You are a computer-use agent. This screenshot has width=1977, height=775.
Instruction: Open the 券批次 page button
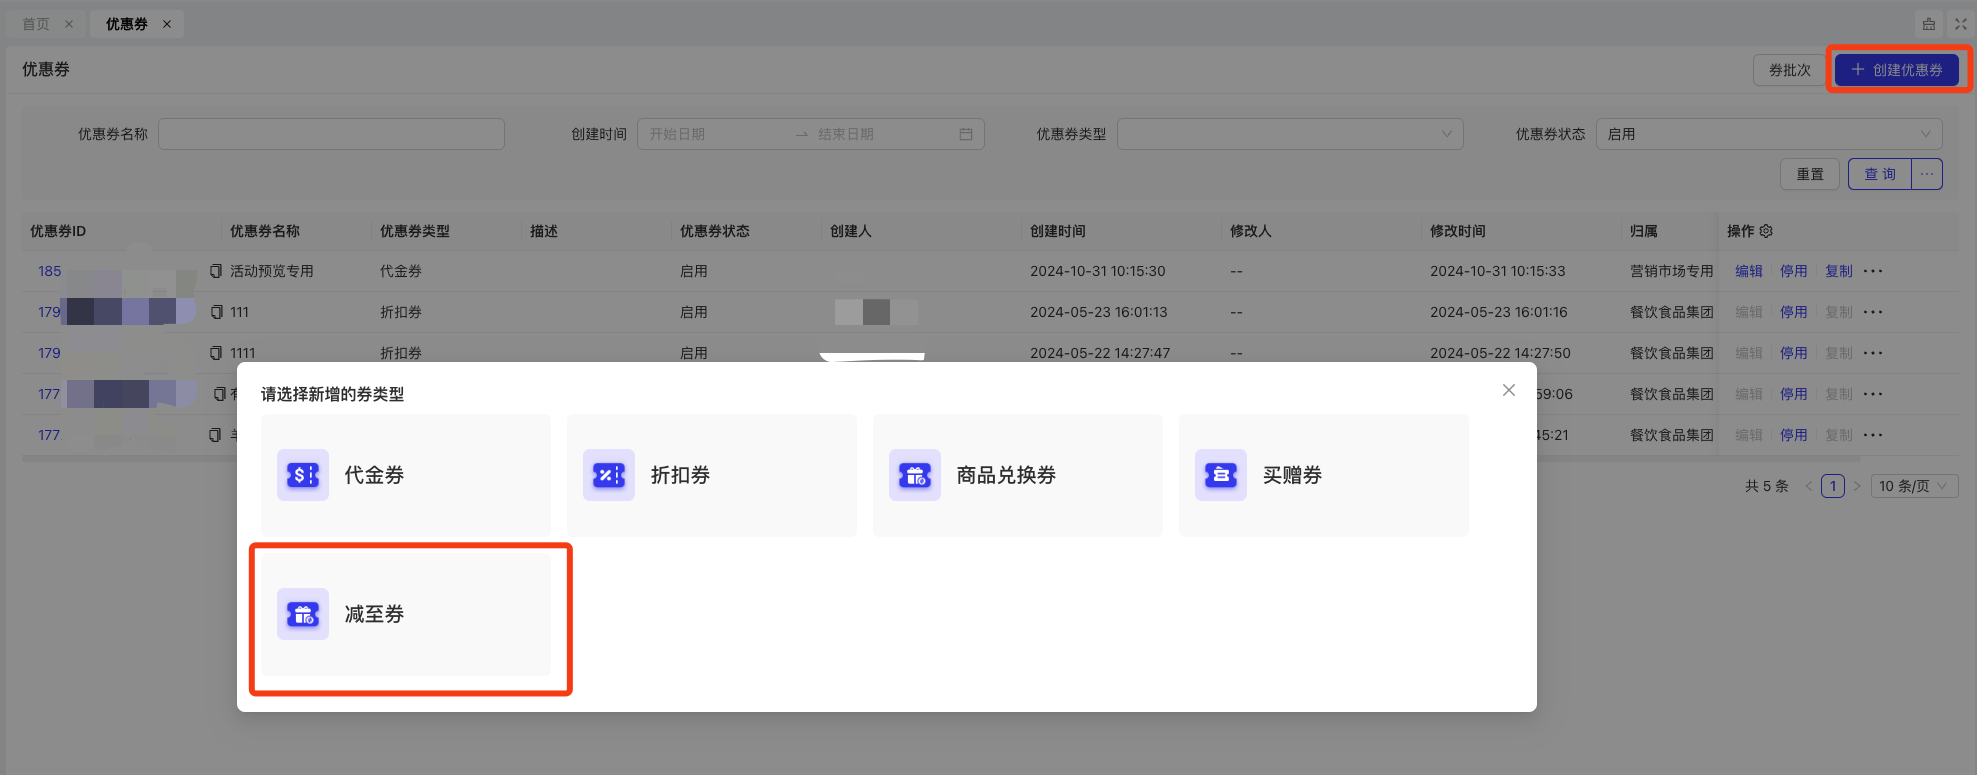pyautogui.click(x=1790, y=70)
